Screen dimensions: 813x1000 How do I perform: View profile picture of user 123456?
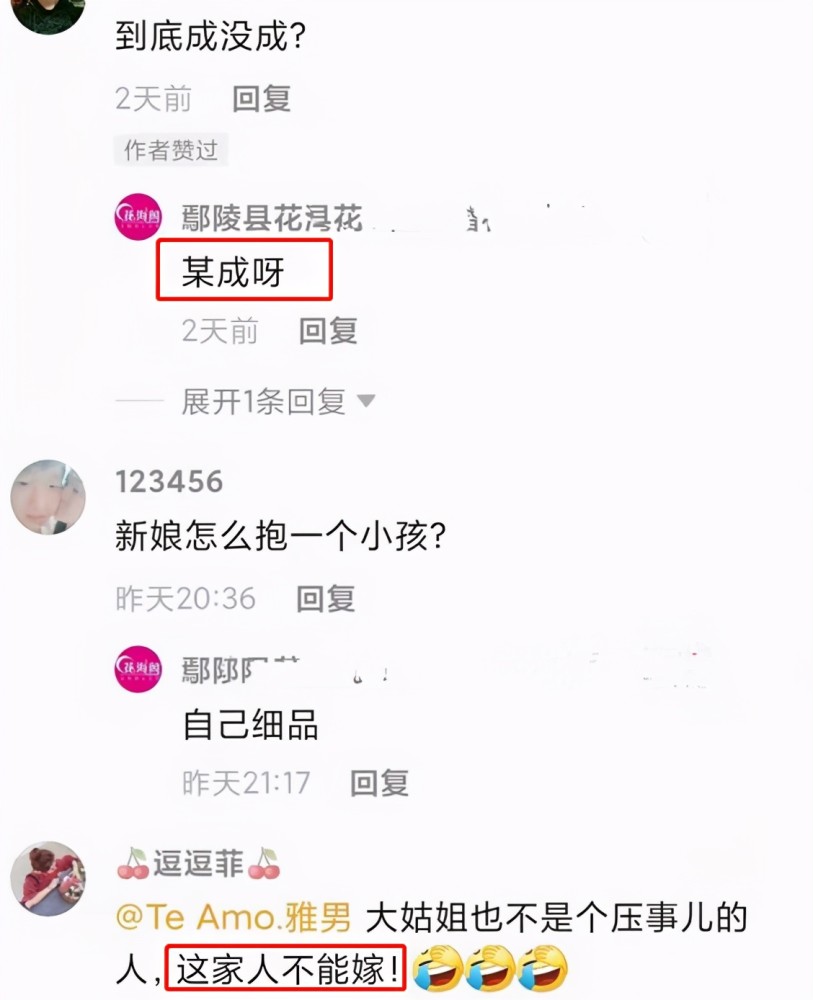(x=48, y=497)
